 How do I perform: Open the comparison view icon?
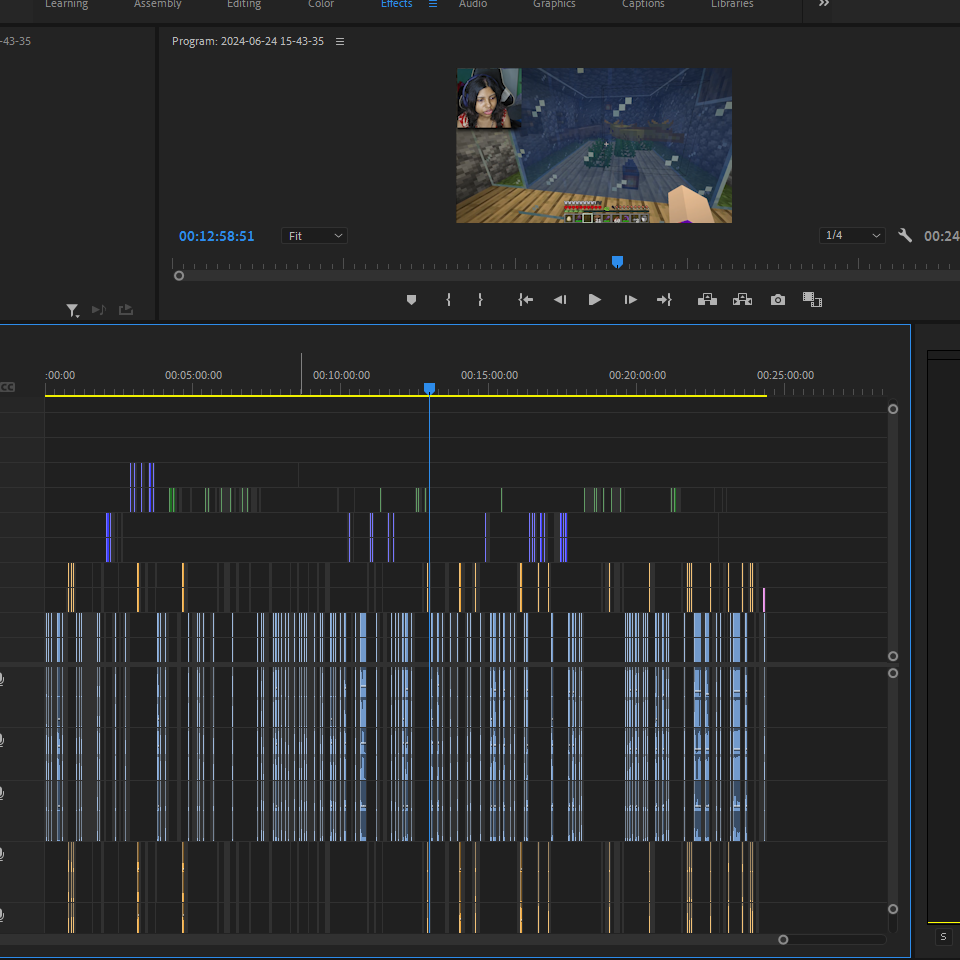pos(812,299)
